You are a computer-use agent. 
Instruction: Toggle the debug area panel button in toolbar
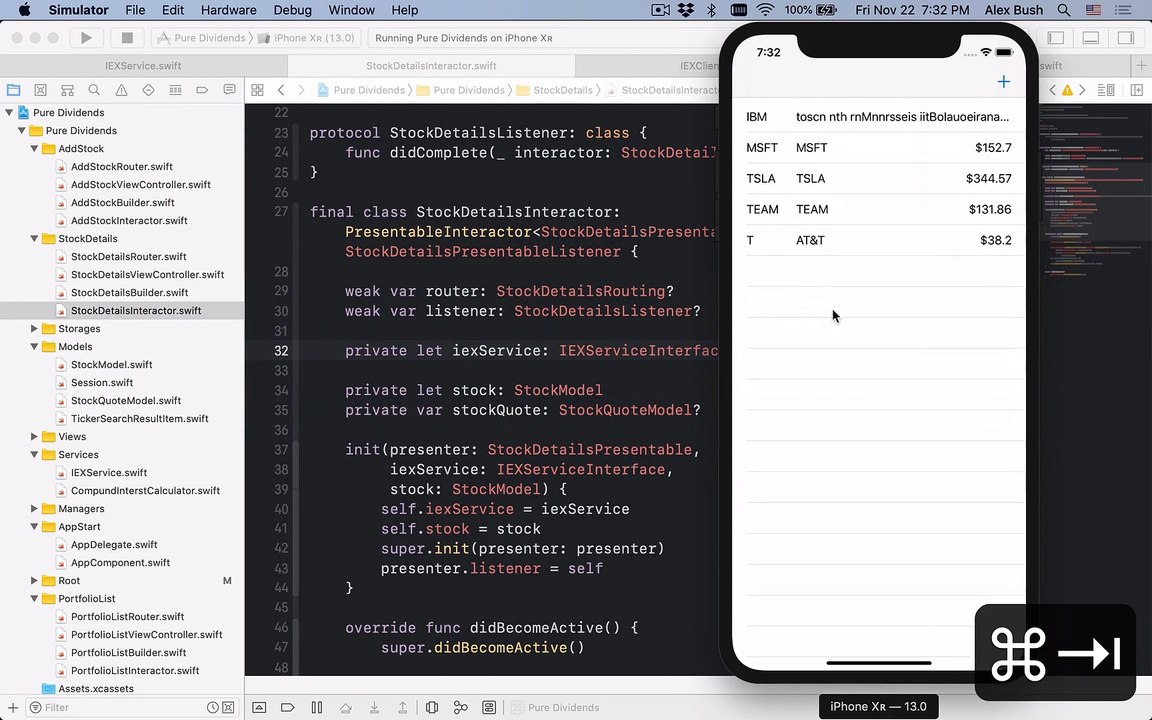coord(1091,37)
